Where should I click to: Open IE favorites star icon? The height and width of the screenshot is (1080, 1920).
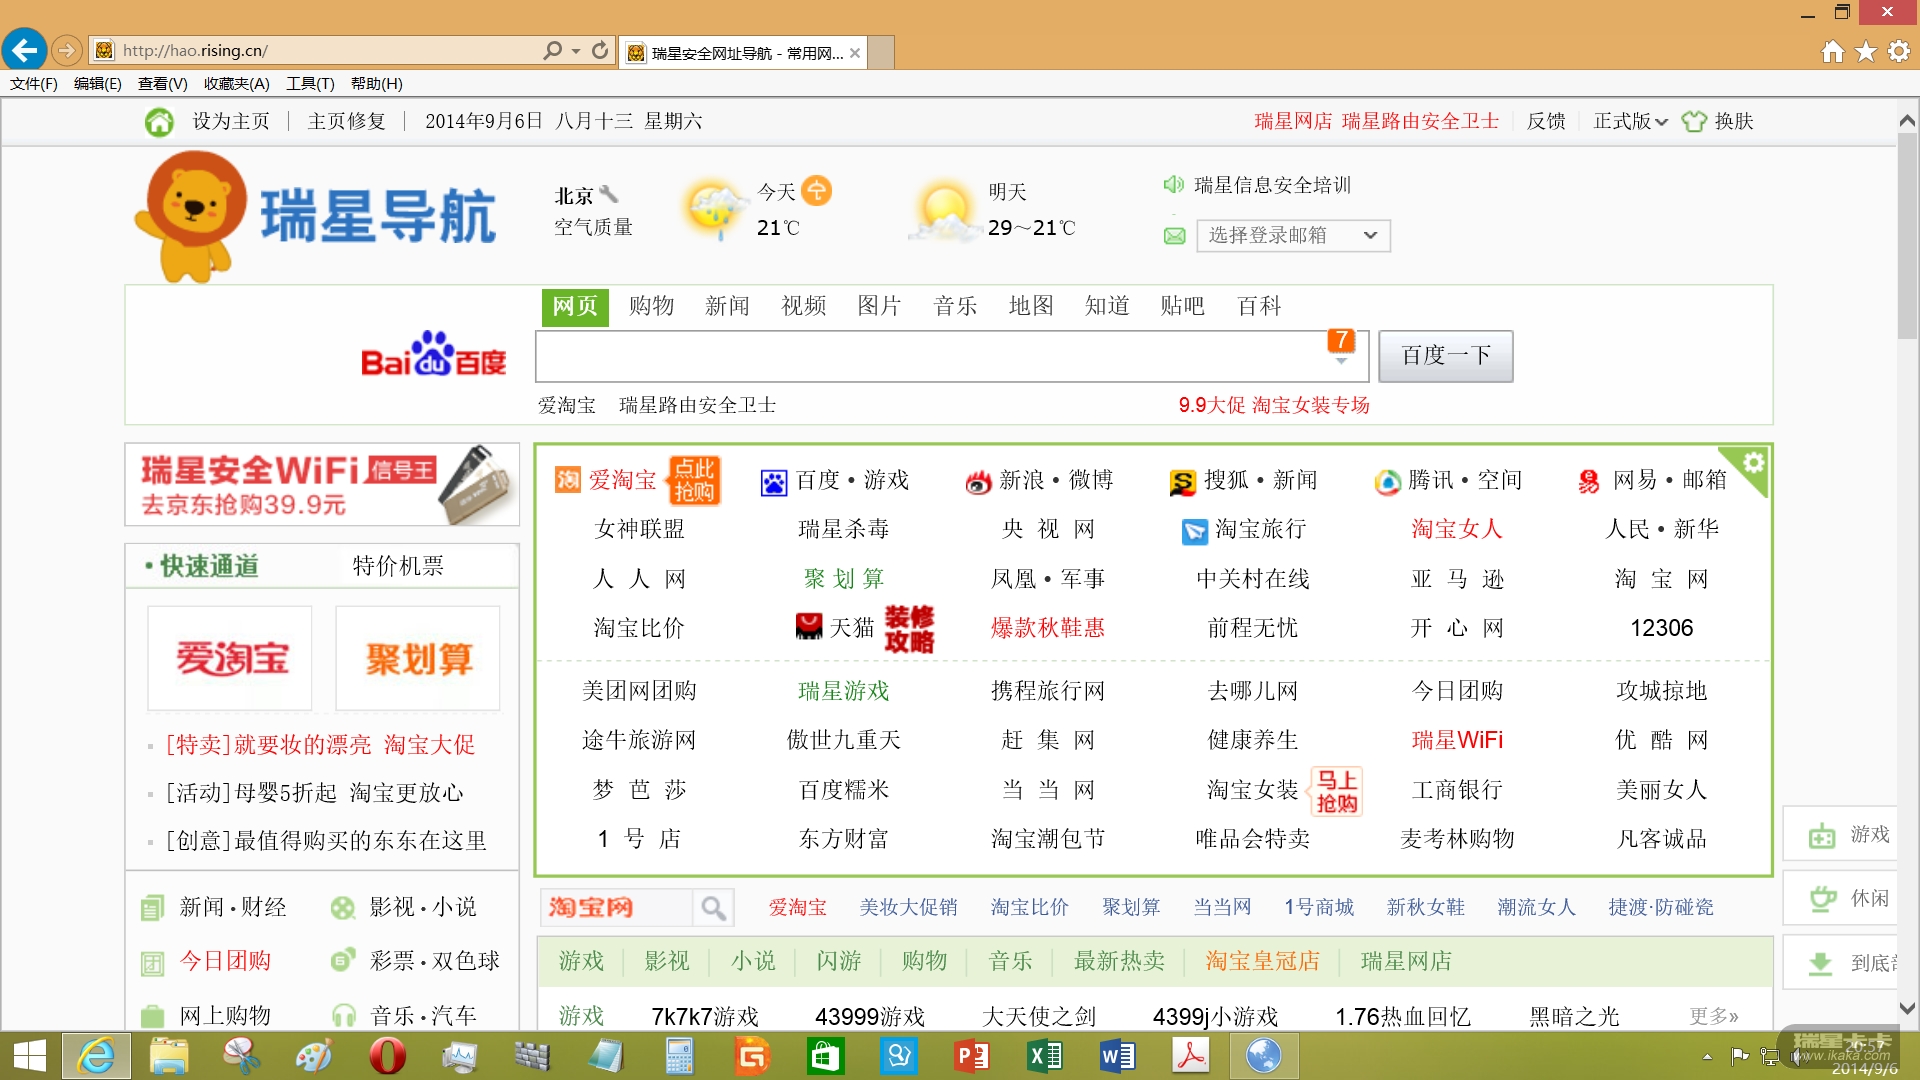coord(1866,51)
